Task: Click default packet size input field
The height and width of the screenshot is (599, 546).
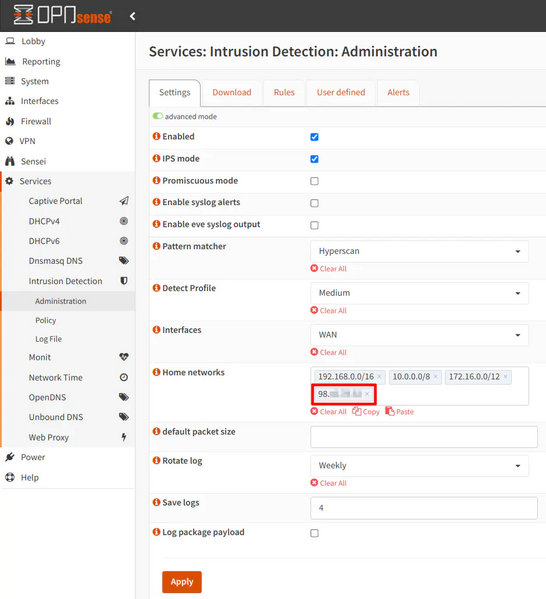Action: [x=424, y=437]
